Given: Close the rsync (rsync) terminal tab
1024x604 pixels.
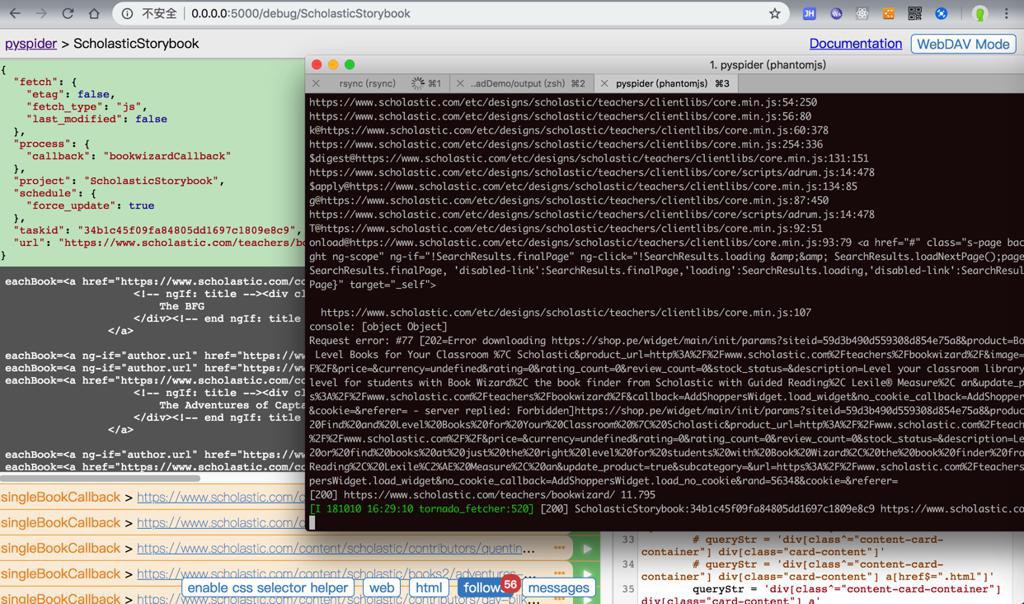Looking at the screenshot, I should click(316, 84).
